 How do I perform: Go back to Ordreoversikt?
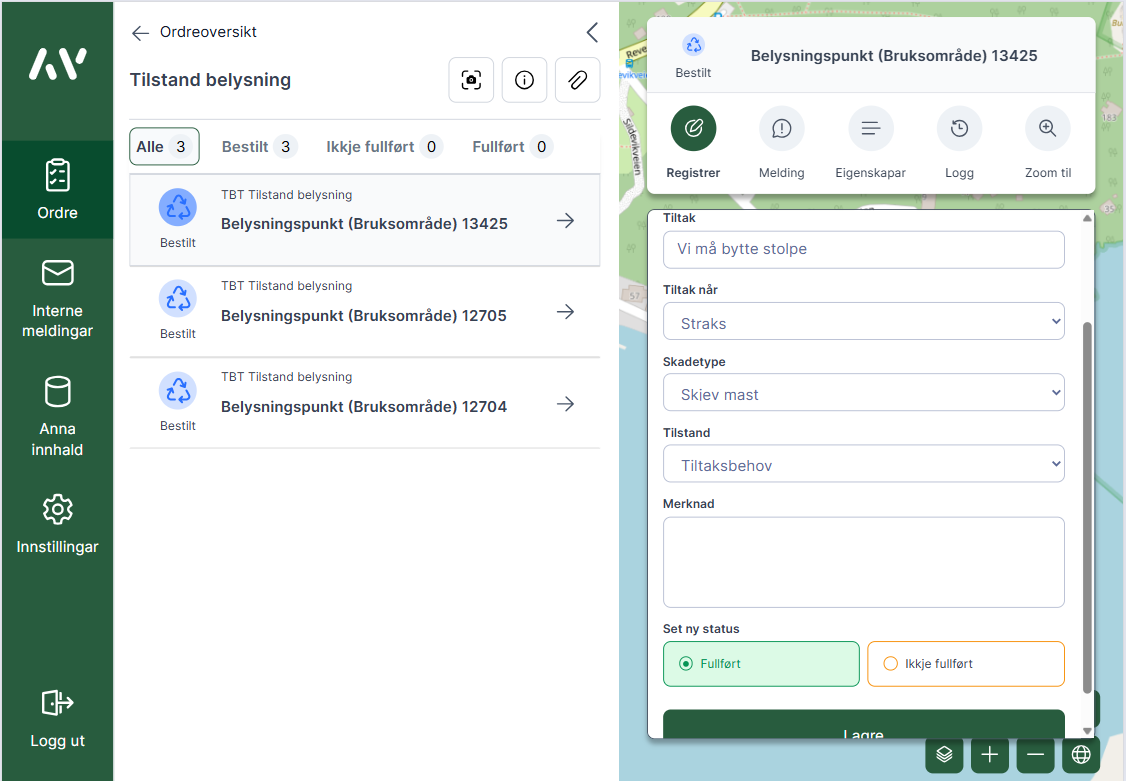[x=195, y=32]
